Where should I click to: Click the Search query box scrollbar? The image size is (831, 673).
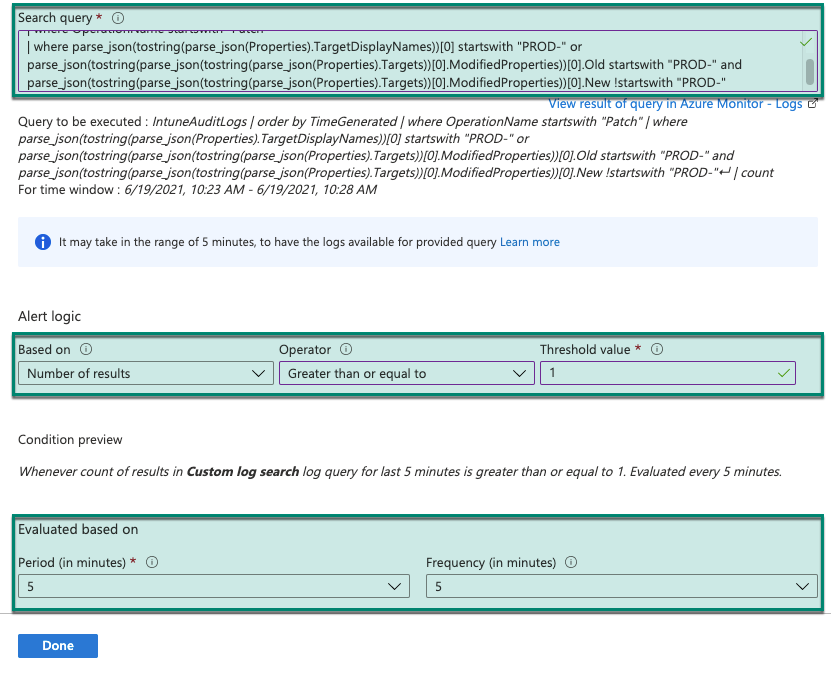click(x=810, y=72)
